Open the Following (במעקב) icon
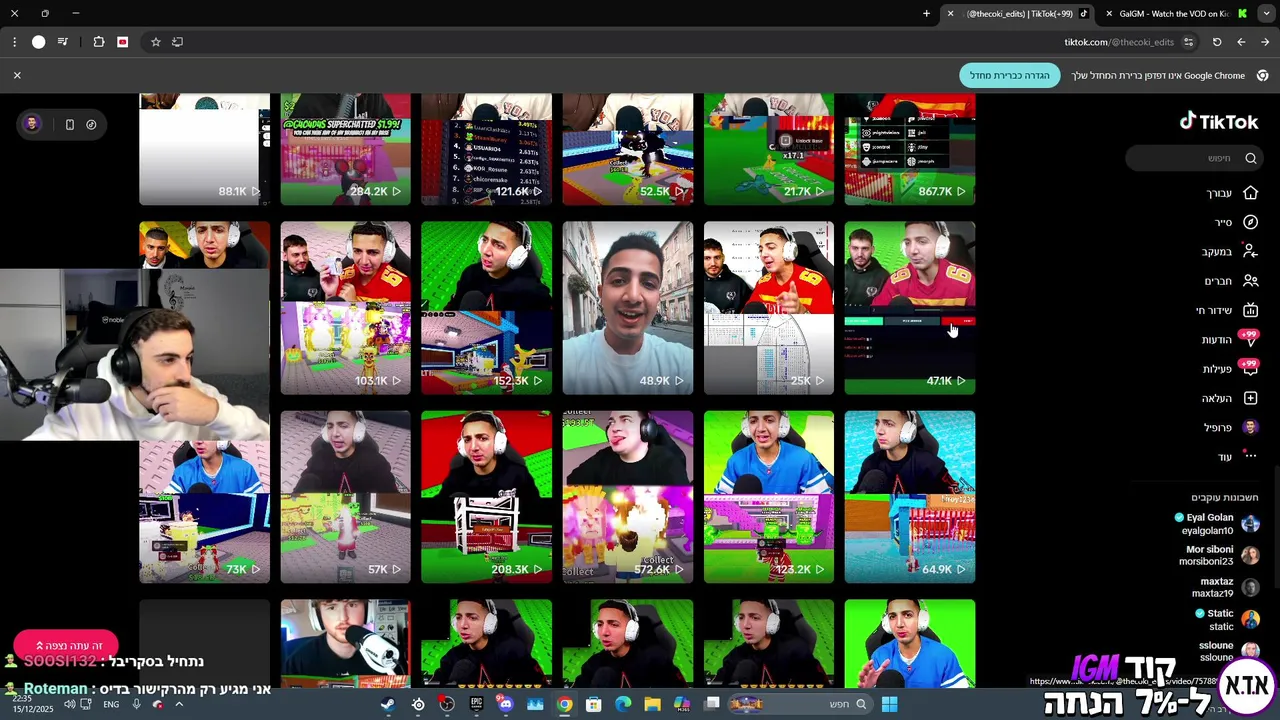This screenshot has width=1280, height=720. point(1250,251)
